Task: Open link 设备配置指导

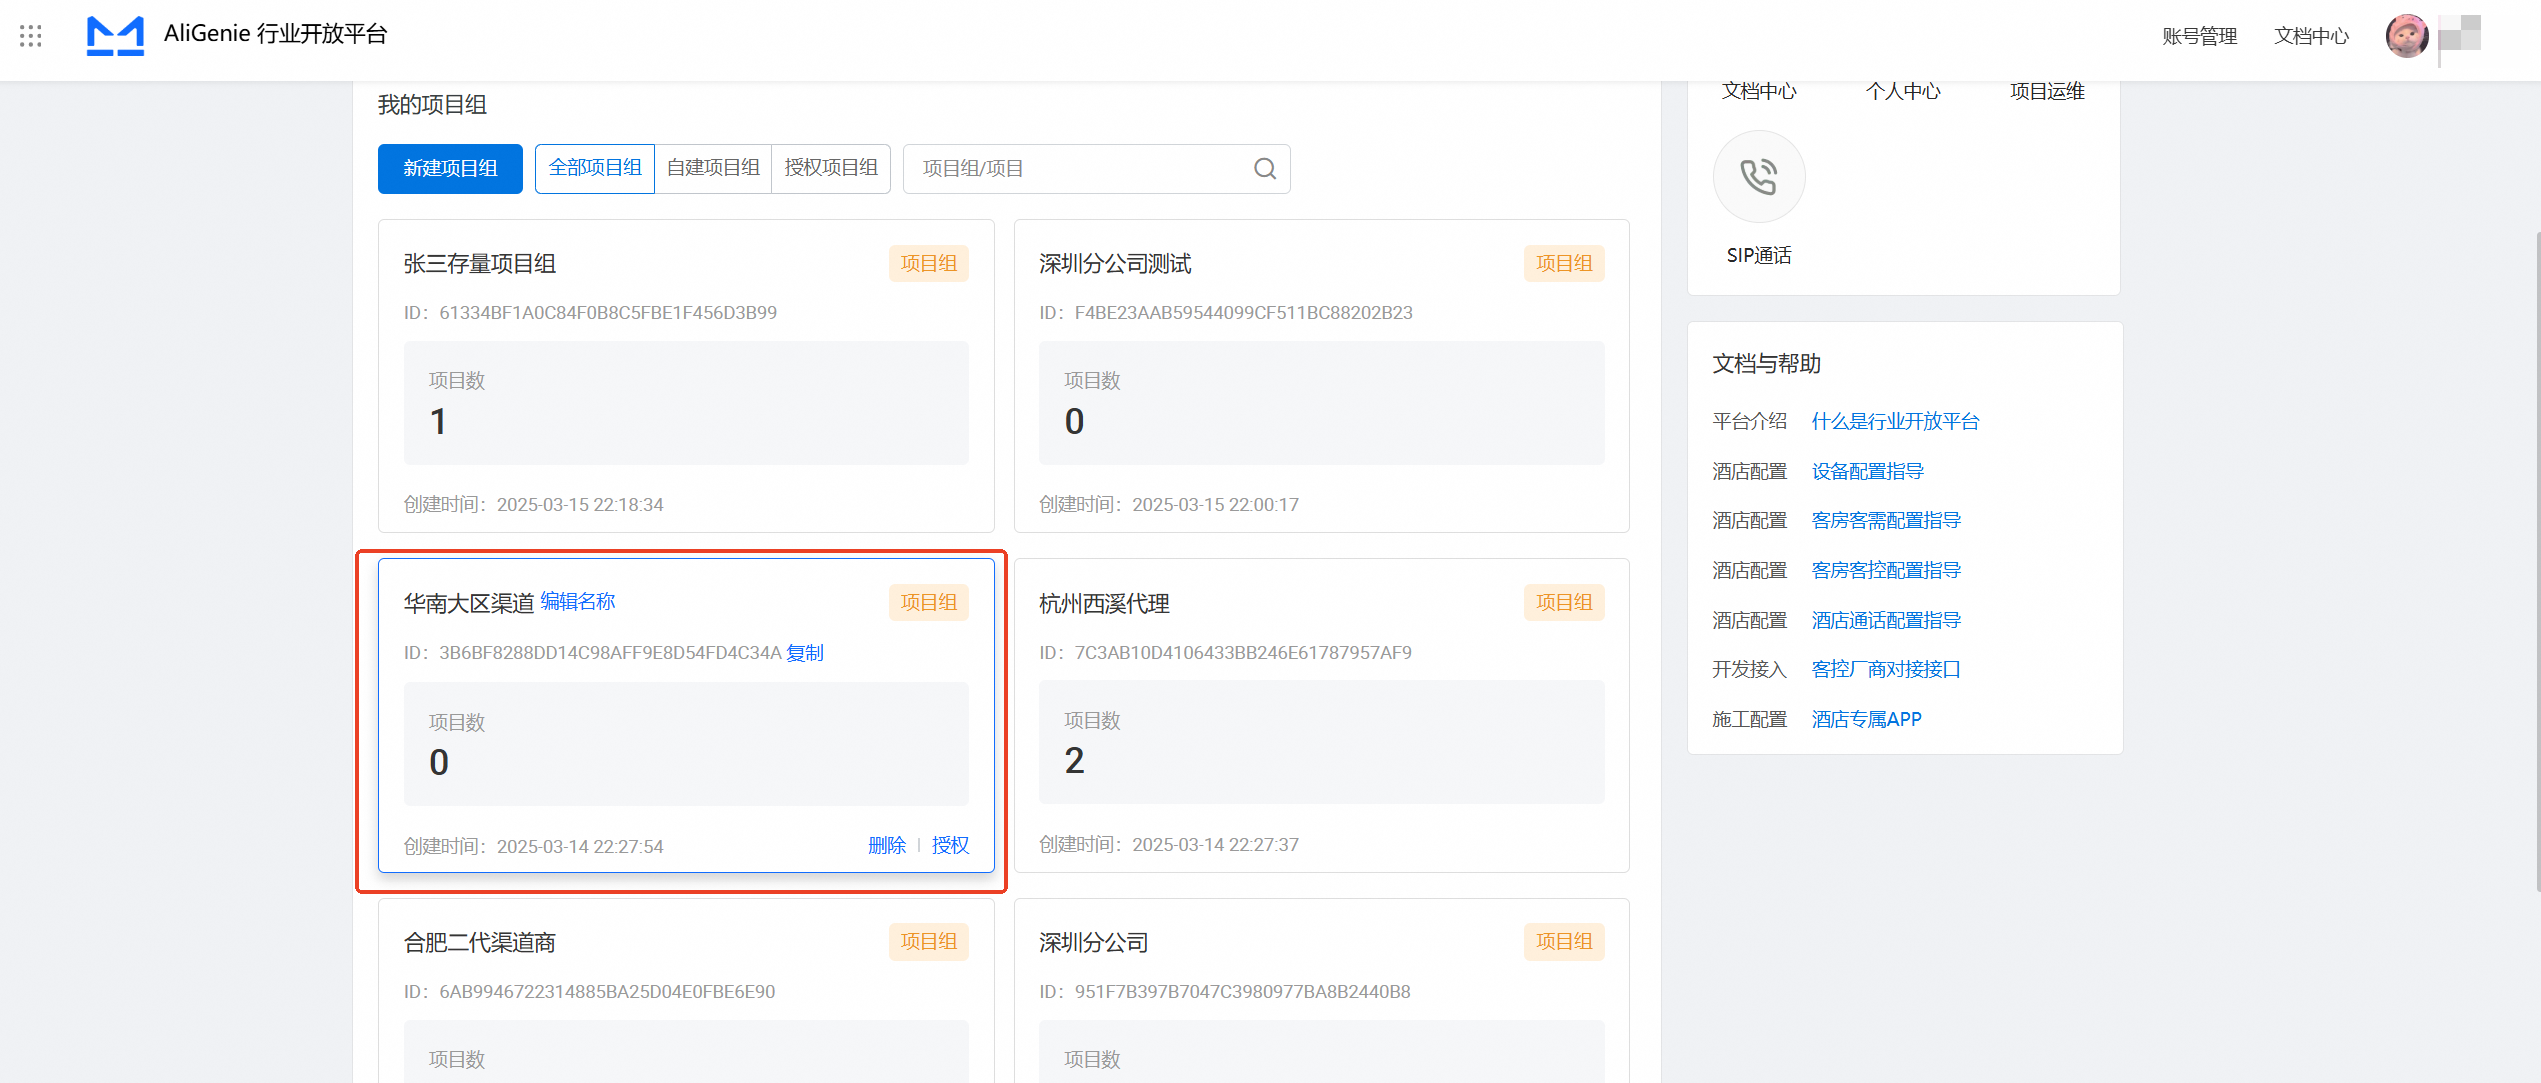Action: pos(1867,471)
